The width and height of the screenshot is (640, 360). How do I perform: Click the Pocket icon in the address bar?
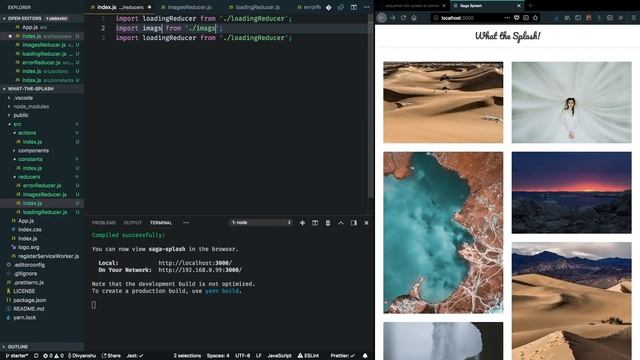[x=516, y=18]
